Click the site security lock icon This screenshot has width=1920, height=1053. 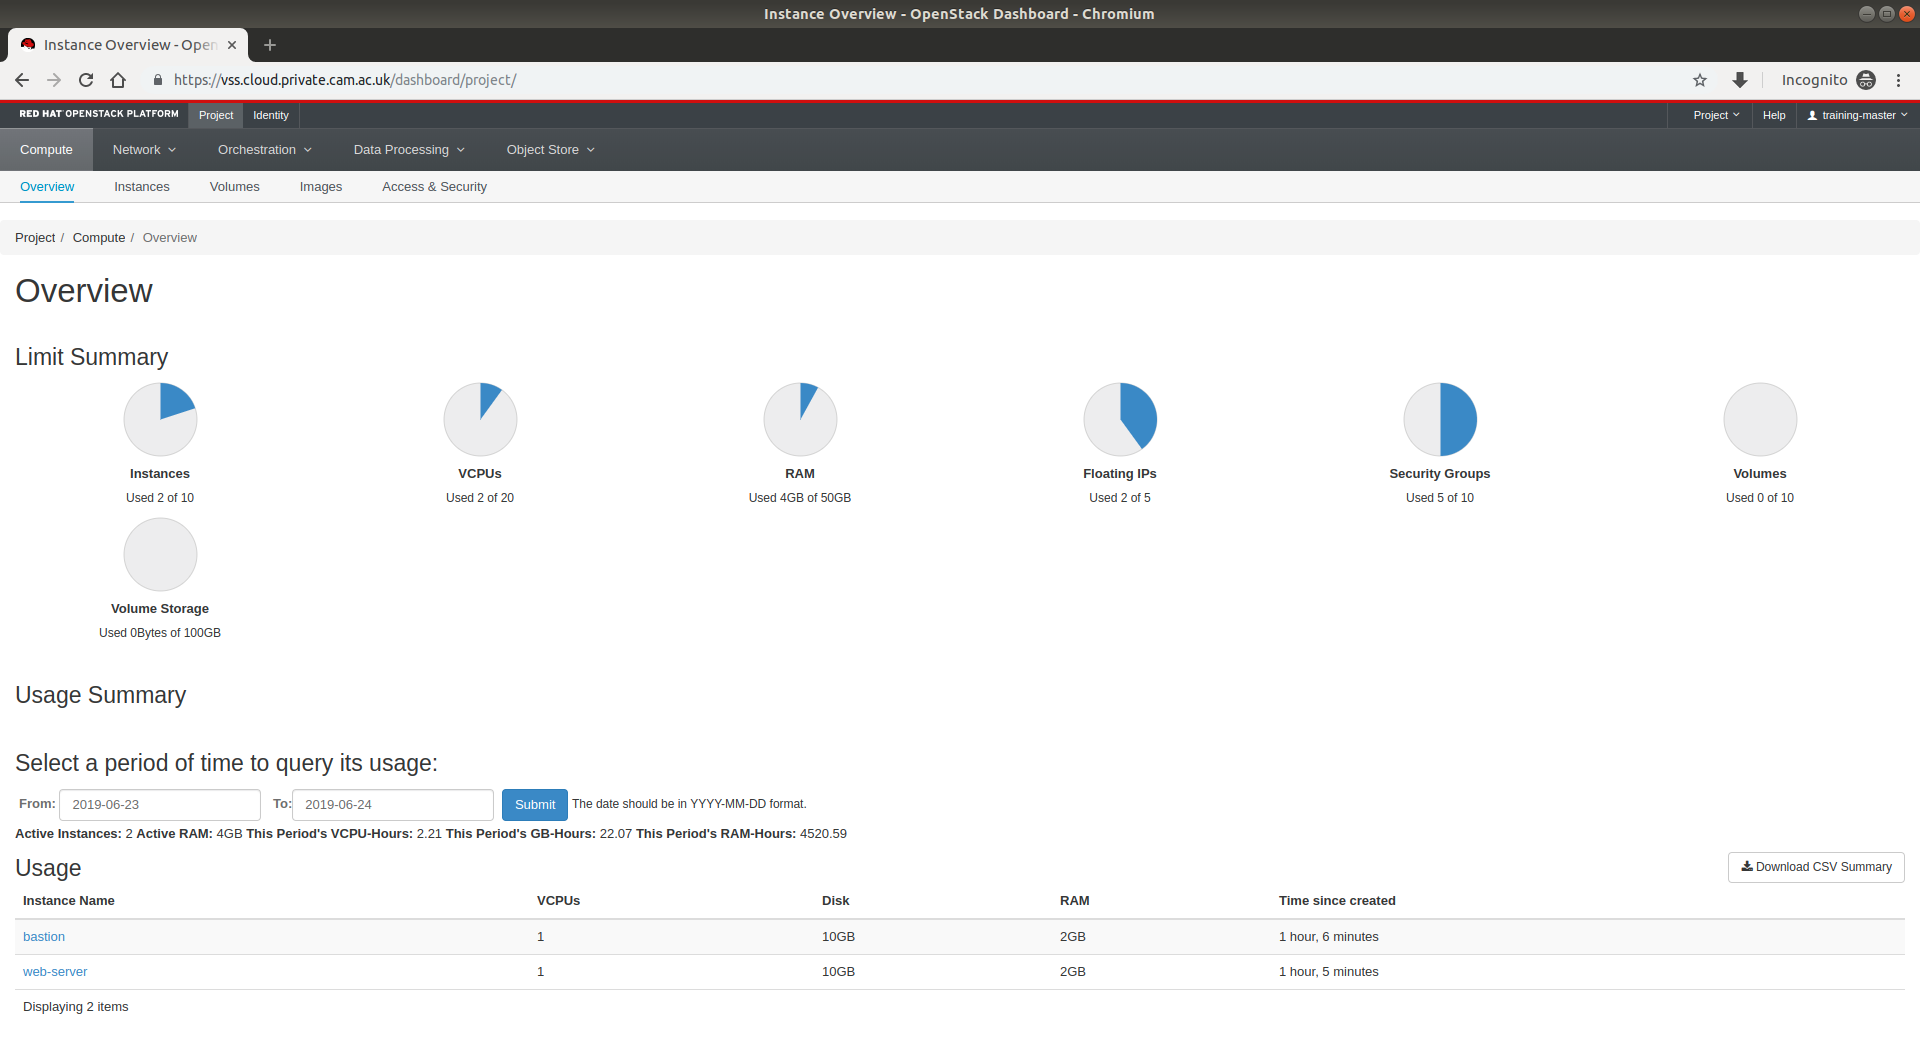pyautogui.click(x=157, y=80)
